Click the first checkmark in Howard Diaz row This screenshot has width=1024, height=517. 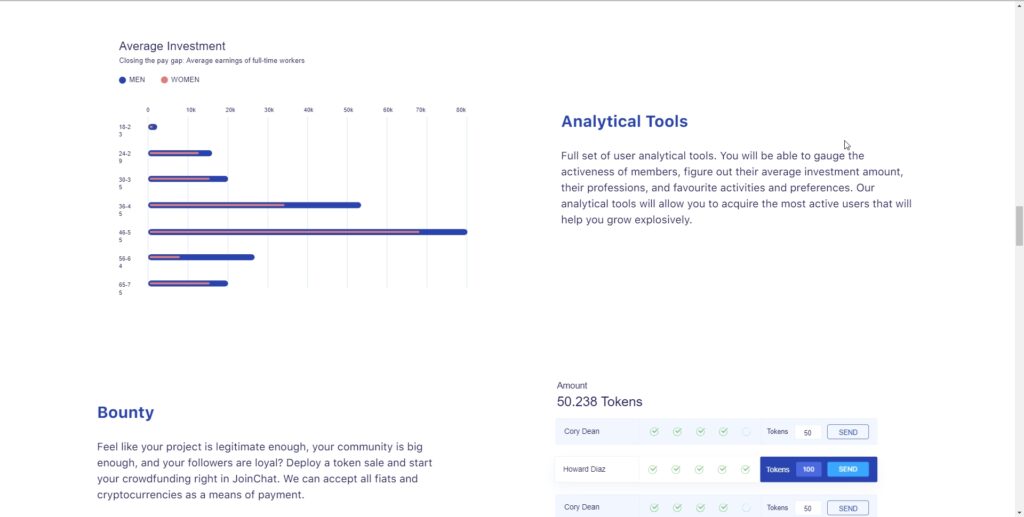tap(654, 469)
